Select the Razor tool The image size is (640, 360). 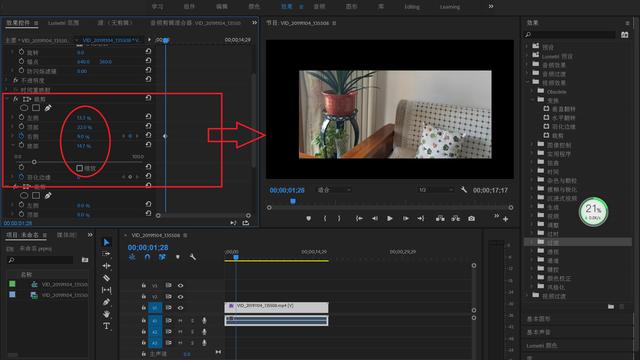(107, 278)
